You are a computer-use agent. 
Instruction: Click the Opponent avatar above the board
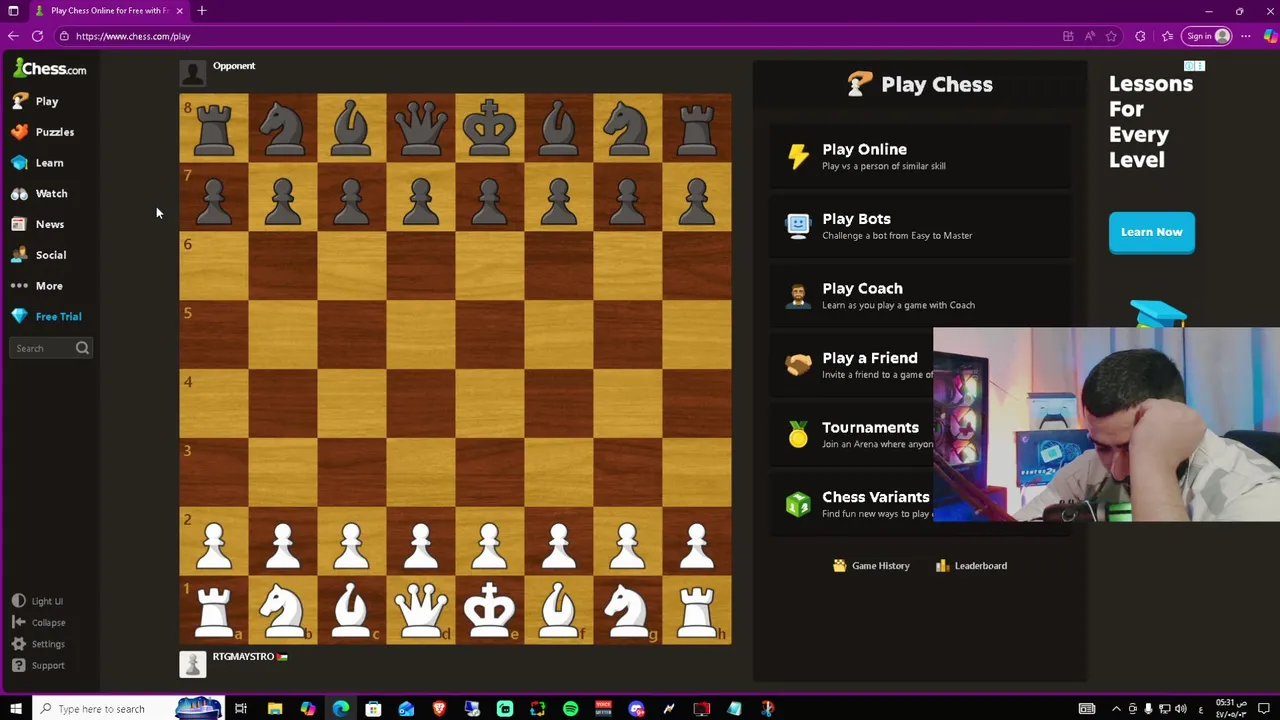click(193, 72)
